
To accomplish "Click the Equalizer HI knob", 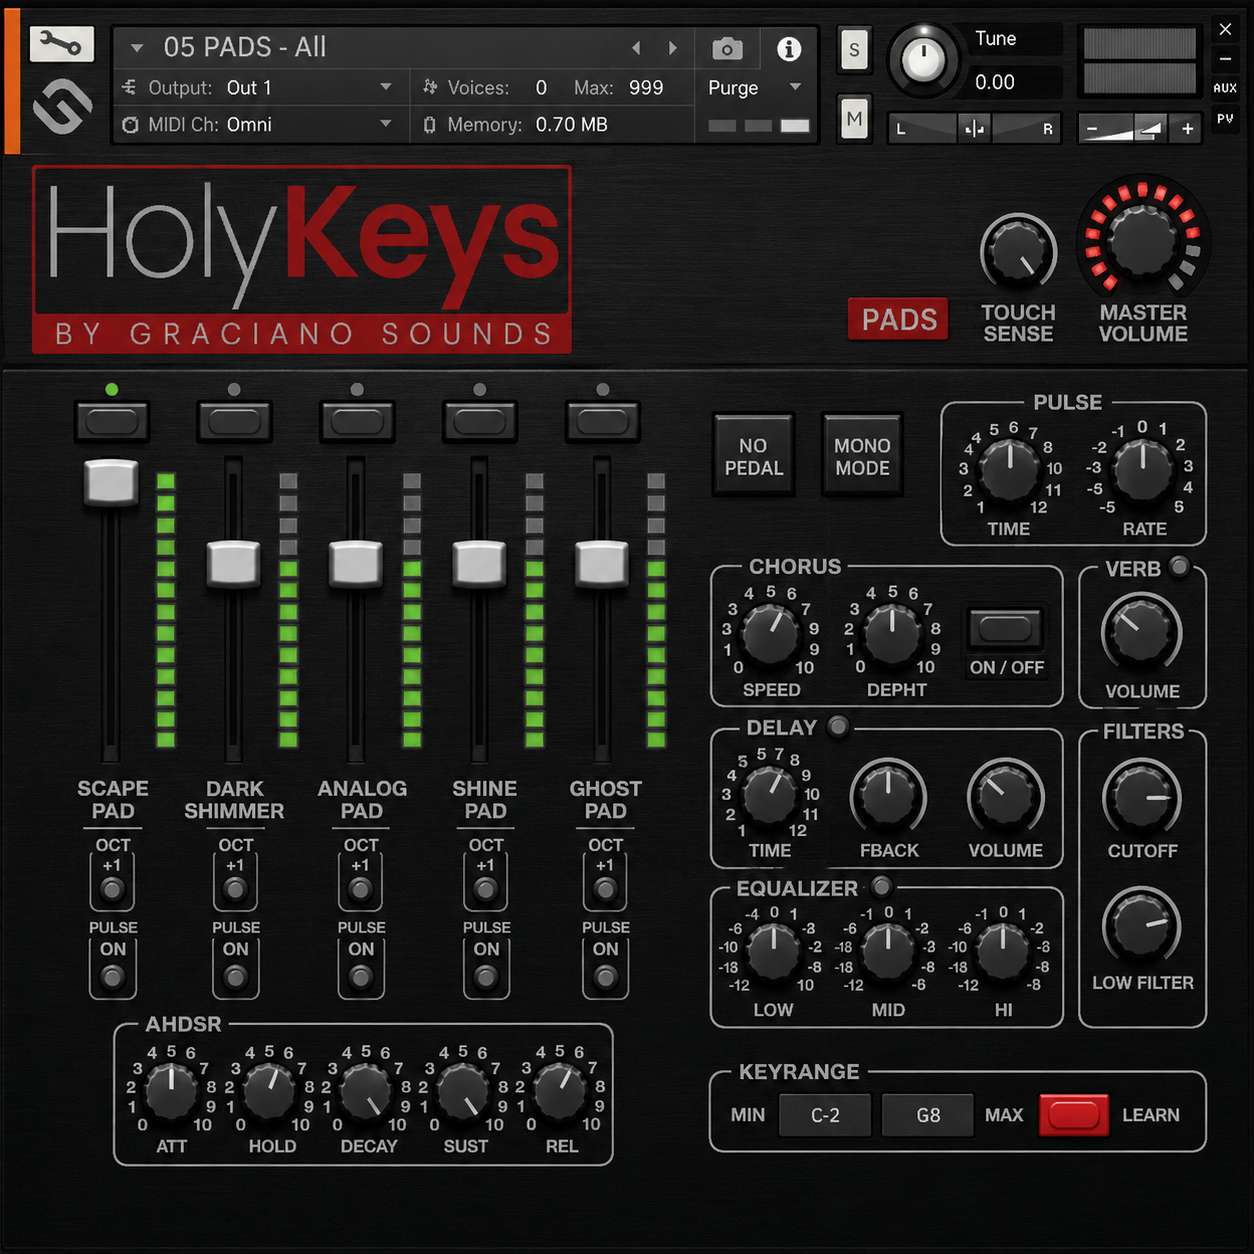I will point(1002,952).
